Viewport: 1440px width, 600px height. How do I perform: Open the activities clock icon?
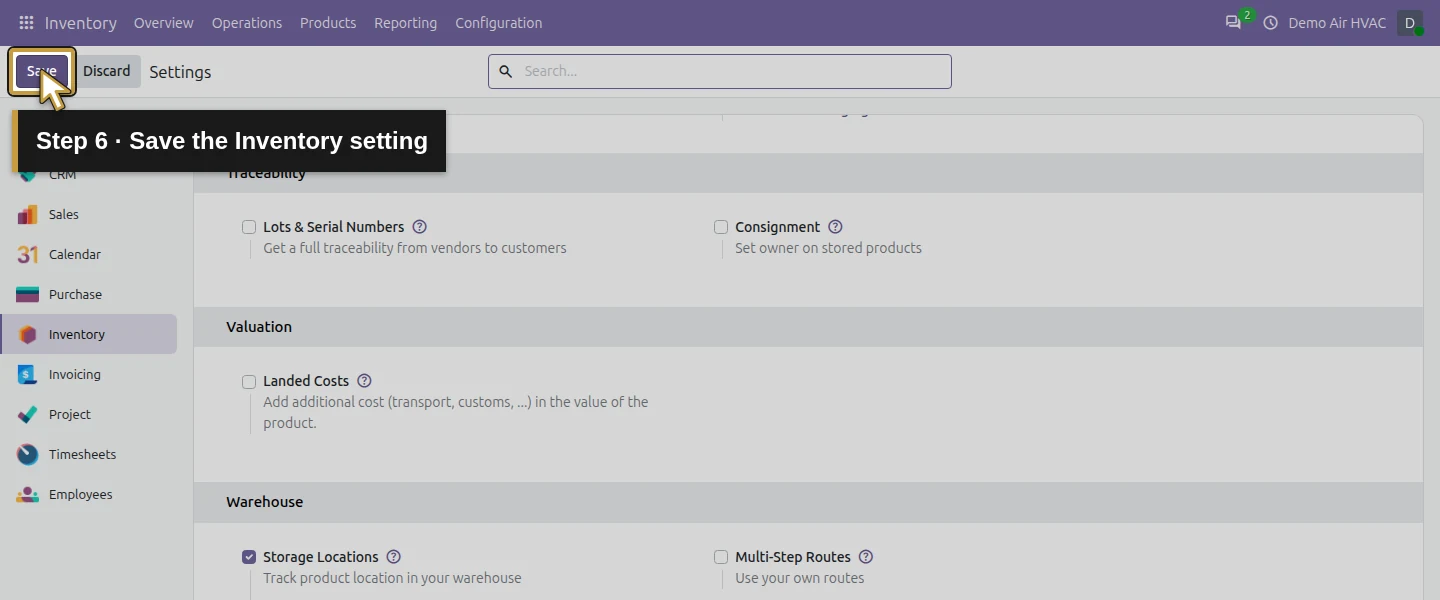pyautogui.click(x=1271, y=23)
